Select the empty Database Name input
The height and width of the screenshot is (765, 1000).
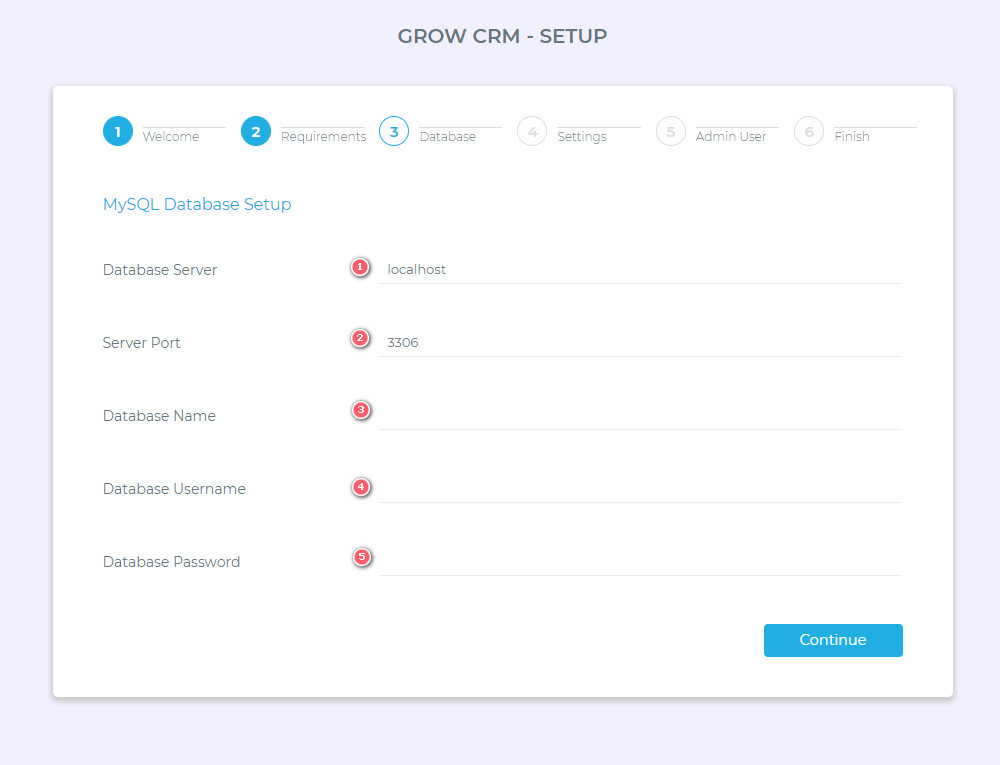640,416
